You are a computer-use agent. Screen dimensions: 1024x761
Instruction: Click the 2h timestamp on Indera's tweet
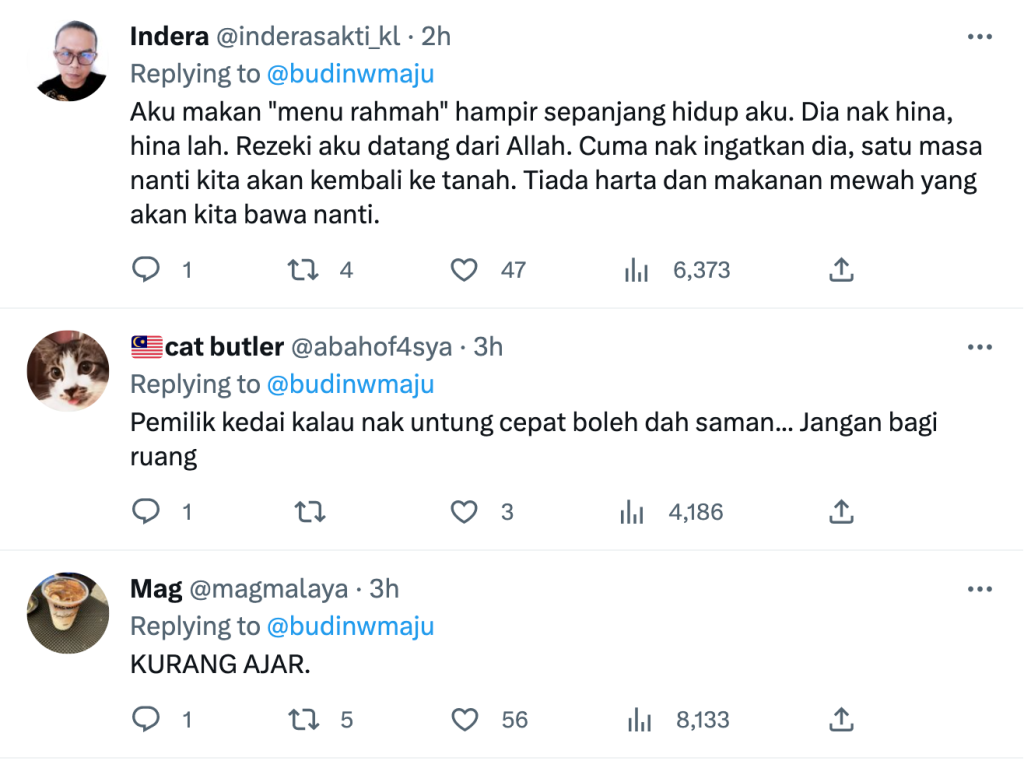click(435, 36)
